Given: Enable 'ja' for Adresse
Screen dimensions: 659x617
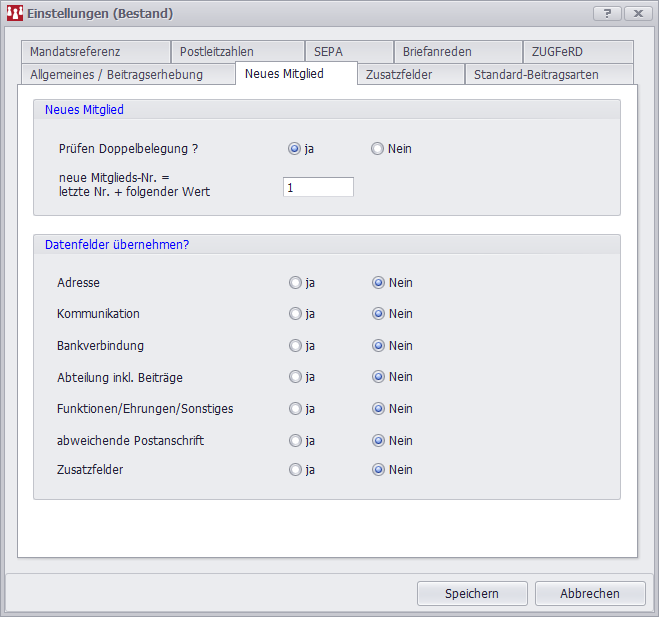Looking at the screenshot, I should point(295,283).
